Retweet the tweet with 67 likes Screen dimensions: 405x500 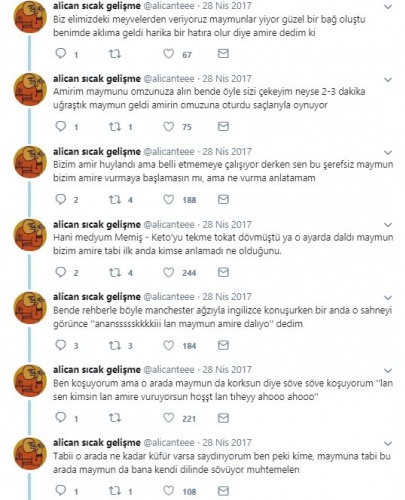coord(115,54)
